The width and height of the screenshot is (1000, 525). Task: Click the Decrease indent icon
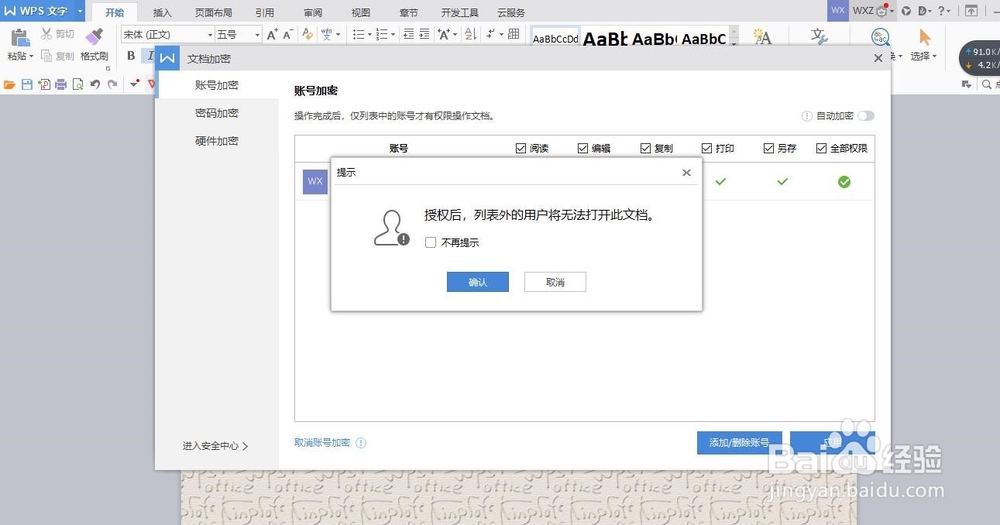coord(409,34)
